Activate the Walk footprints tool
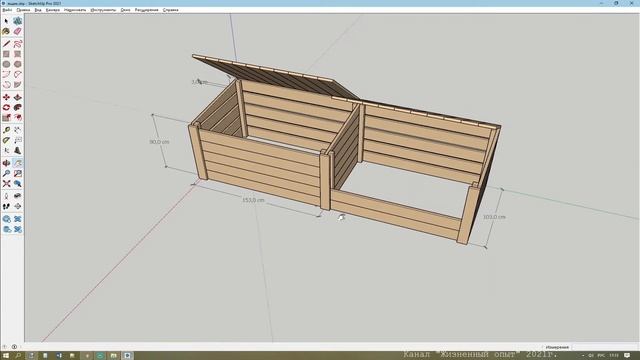Viewport: 640px width, 360px height. [6, 207]
